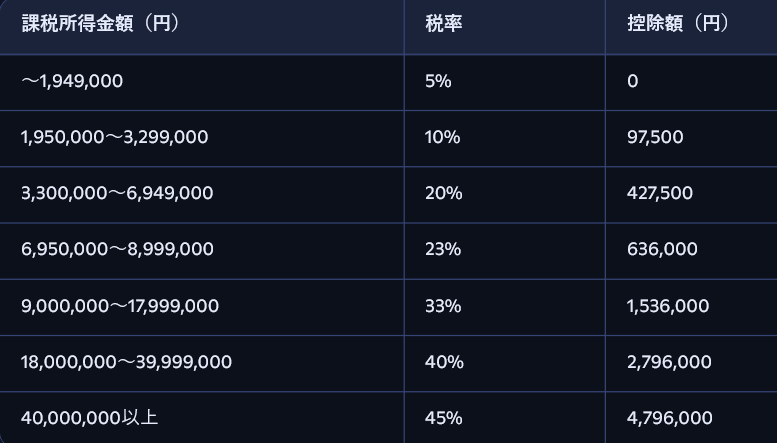Click the 課税所得金額（円） column header
Image resolution: width=777 pixels, height=443 pixels.
pos(100,23)
